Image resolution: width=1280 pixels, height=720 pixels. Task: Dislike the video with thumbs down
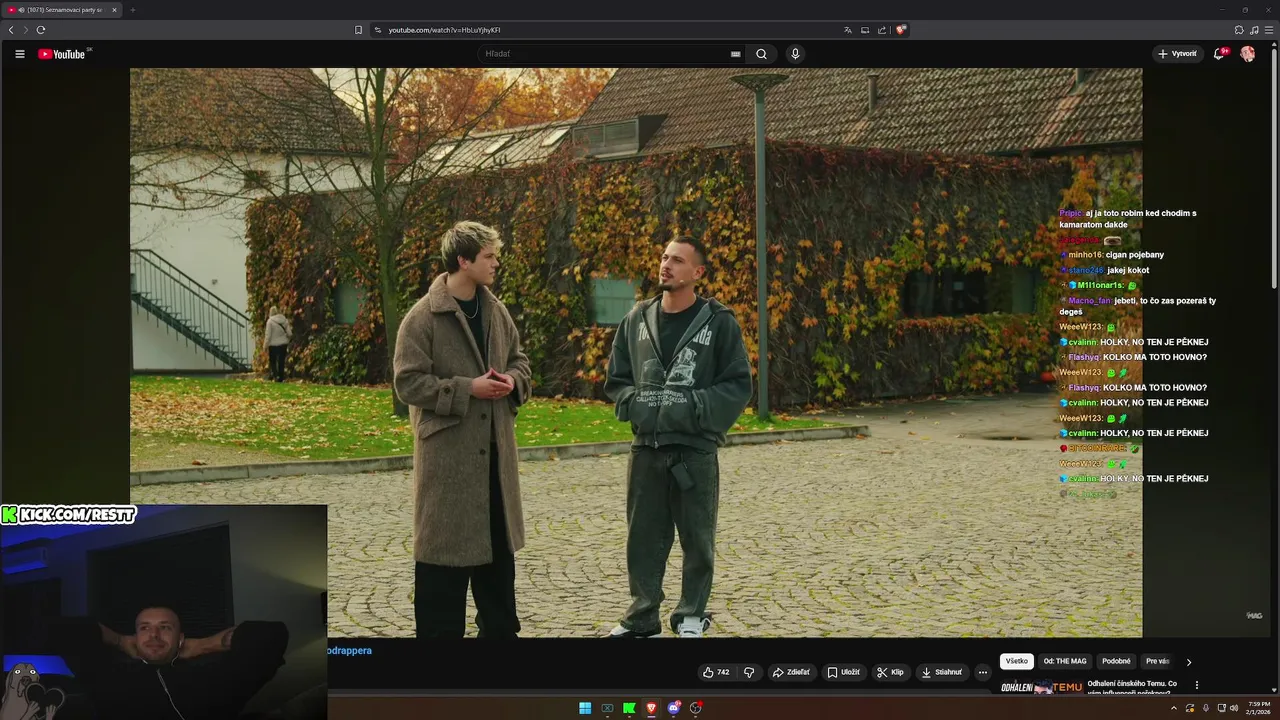click(749, 672)
